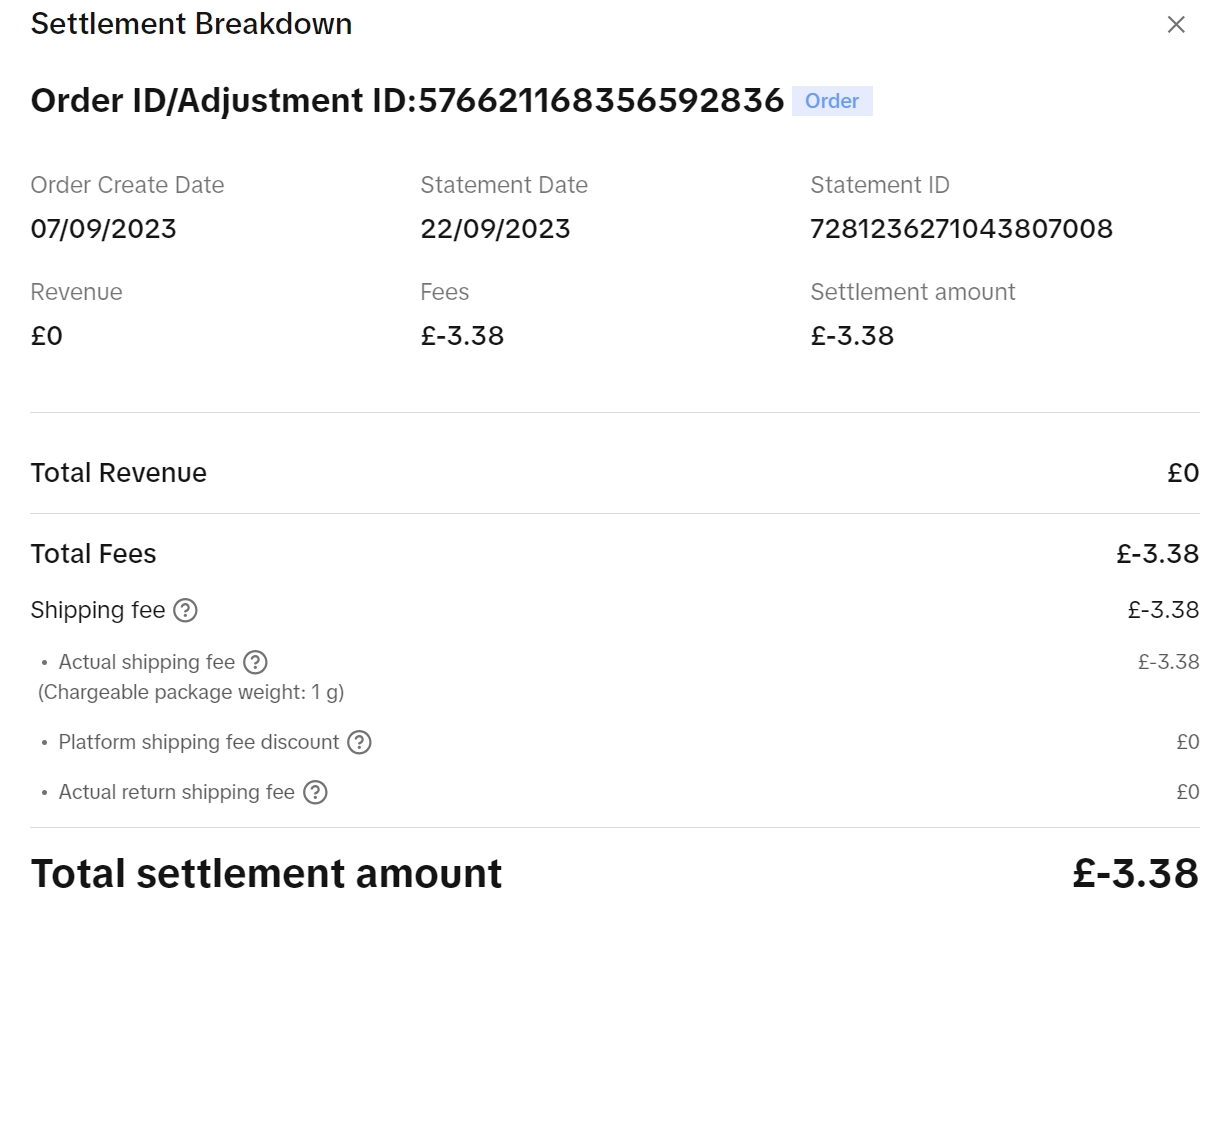Click the Actual return shipping fee label
Image resolution: width=1230 pixels, height=1133 pixels.
[x=176, y=792]
